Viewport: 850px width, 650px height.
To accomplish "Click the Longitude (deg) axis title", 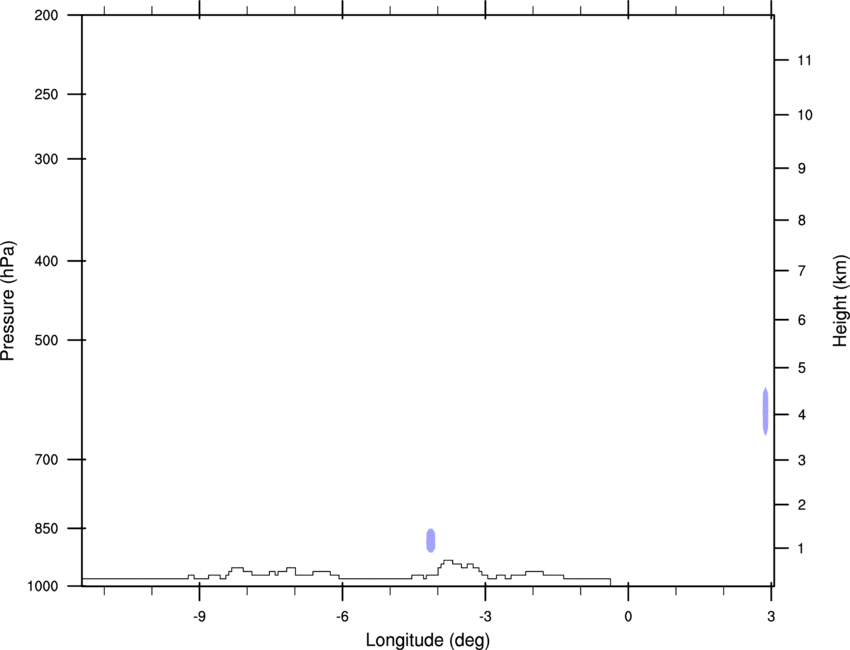I will pos(428,640).
